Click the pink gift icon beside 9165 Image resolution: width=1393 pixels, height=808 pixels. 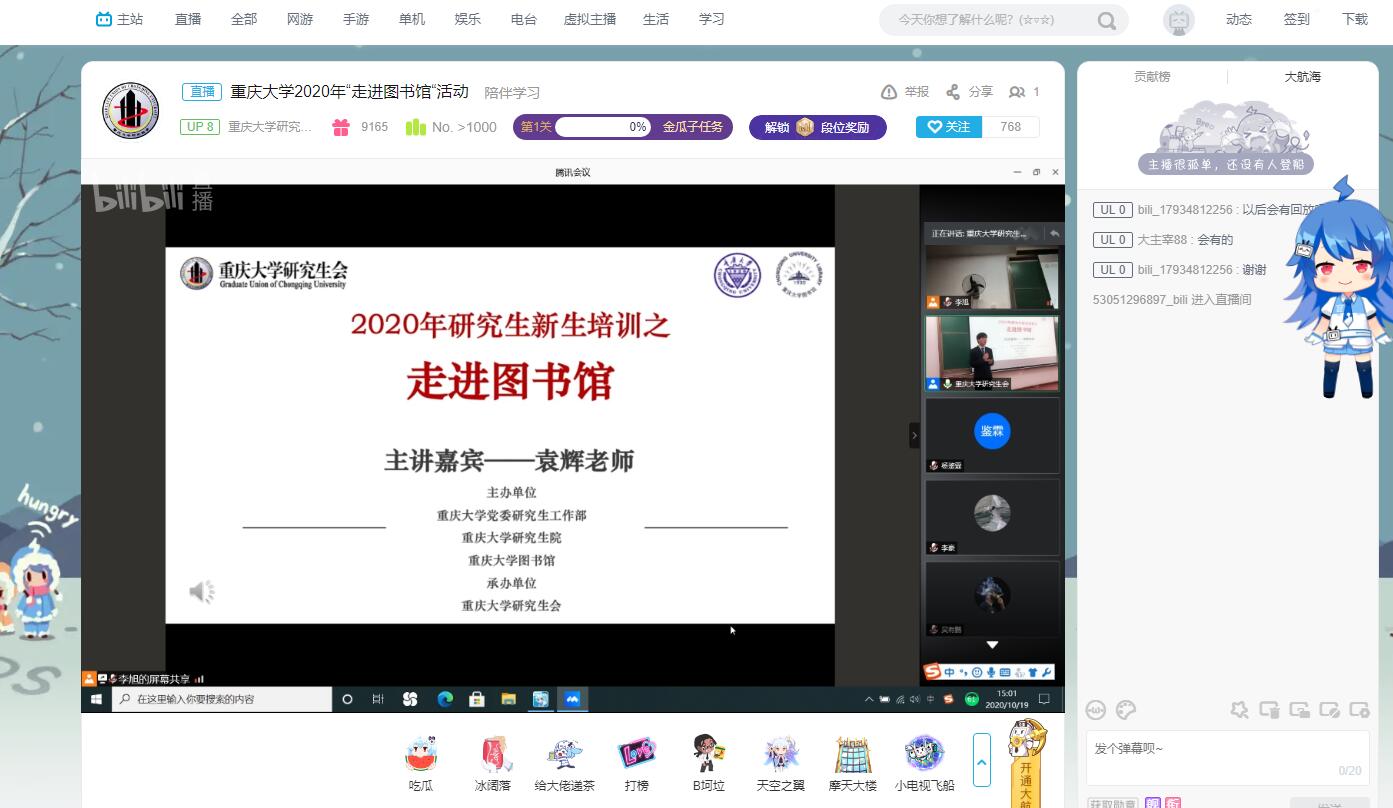tap(342, 127)
